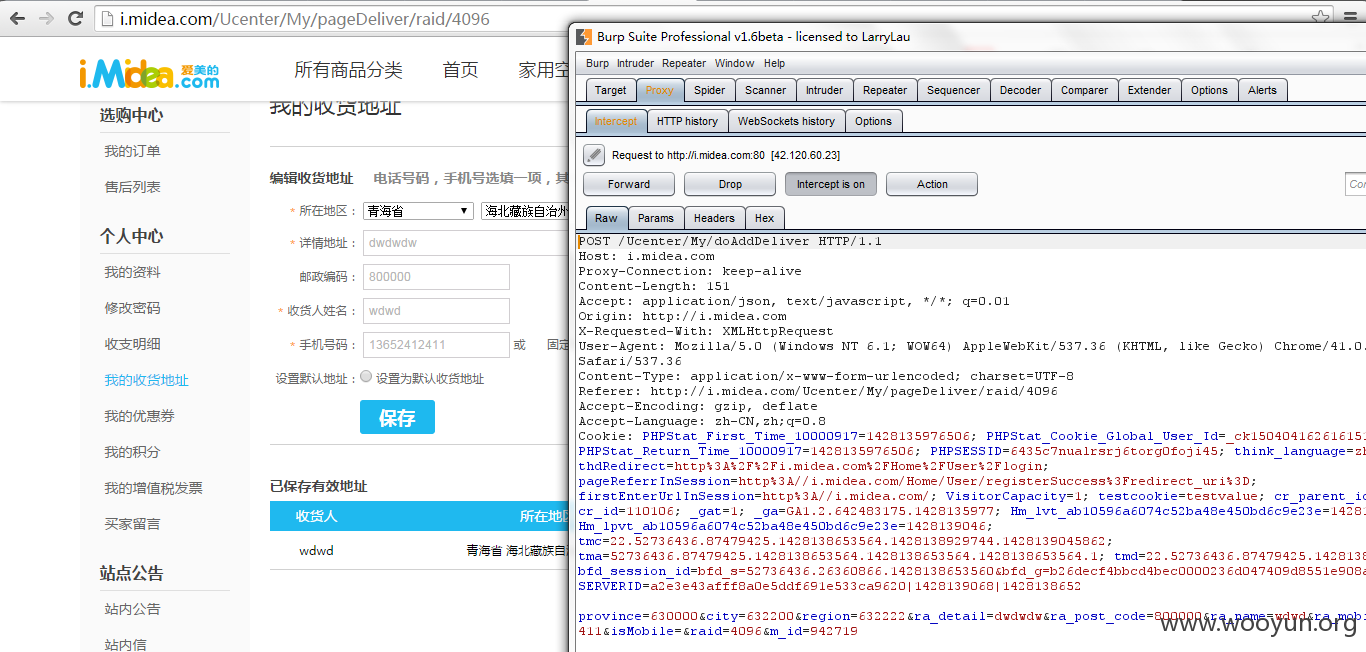Select the Proxy Options sub-tab

[x=873, y=121]
